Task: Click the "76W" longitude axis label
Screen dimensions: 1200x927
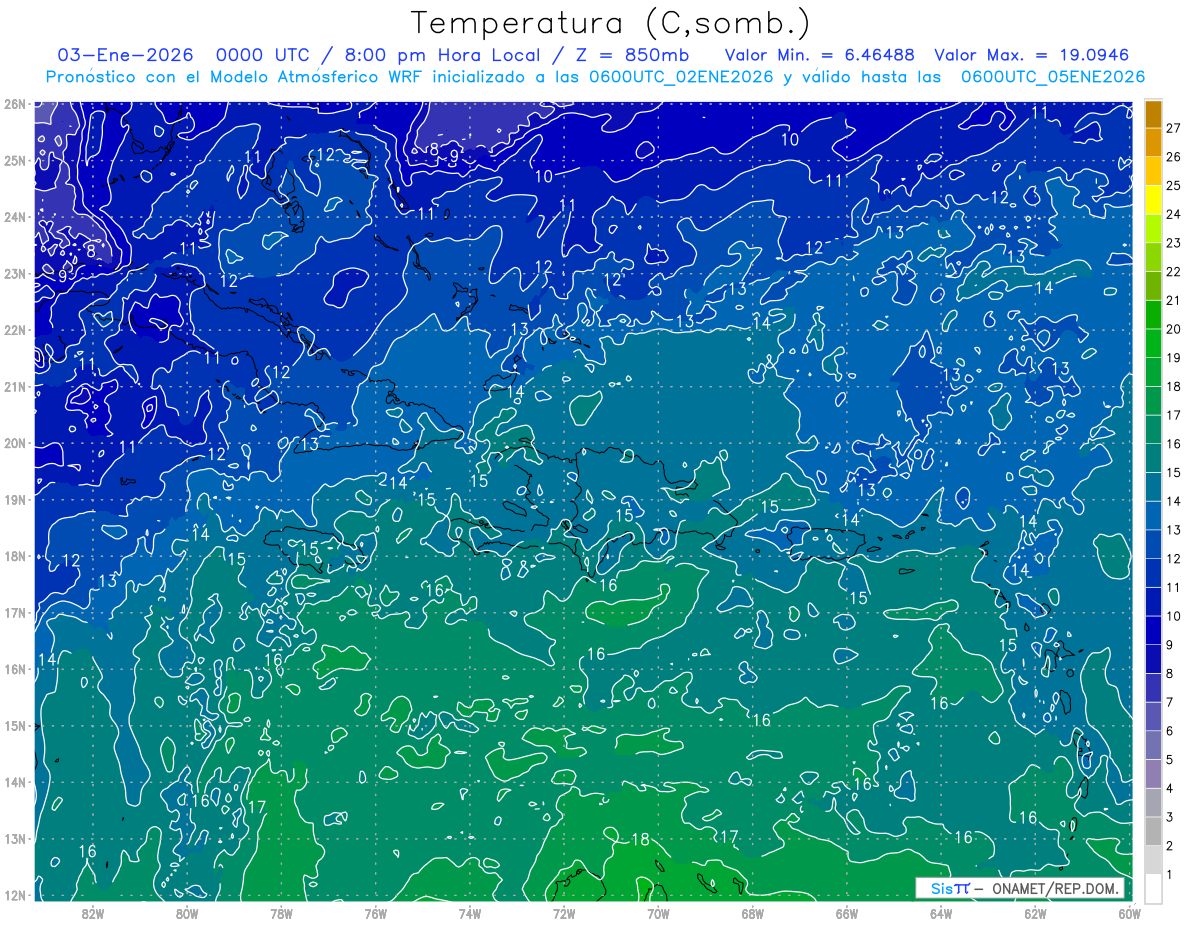Action: point(376,913)
